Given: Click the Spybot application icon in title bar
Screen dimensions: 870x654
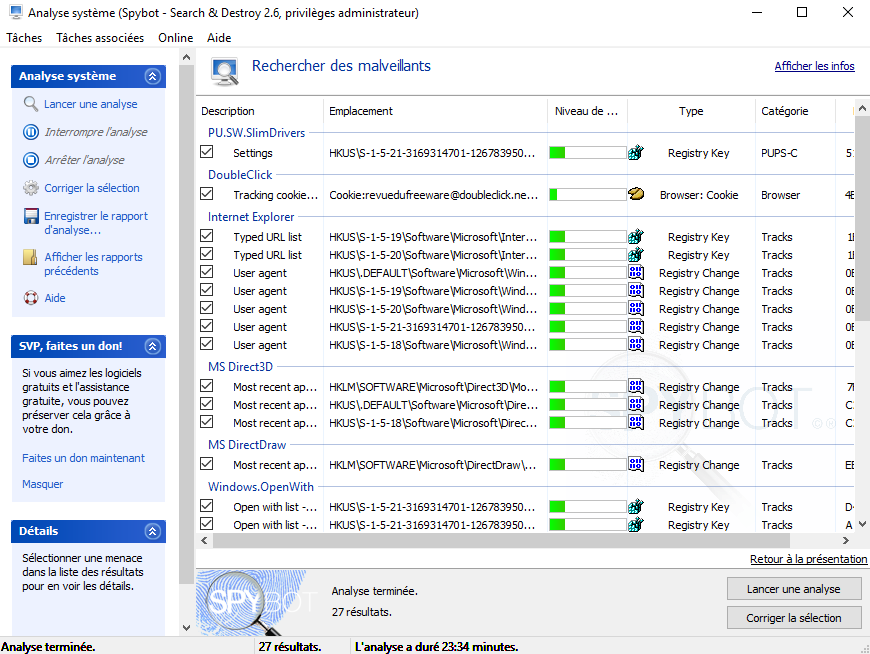Looking at the screenshot, I should pos(16,12).
